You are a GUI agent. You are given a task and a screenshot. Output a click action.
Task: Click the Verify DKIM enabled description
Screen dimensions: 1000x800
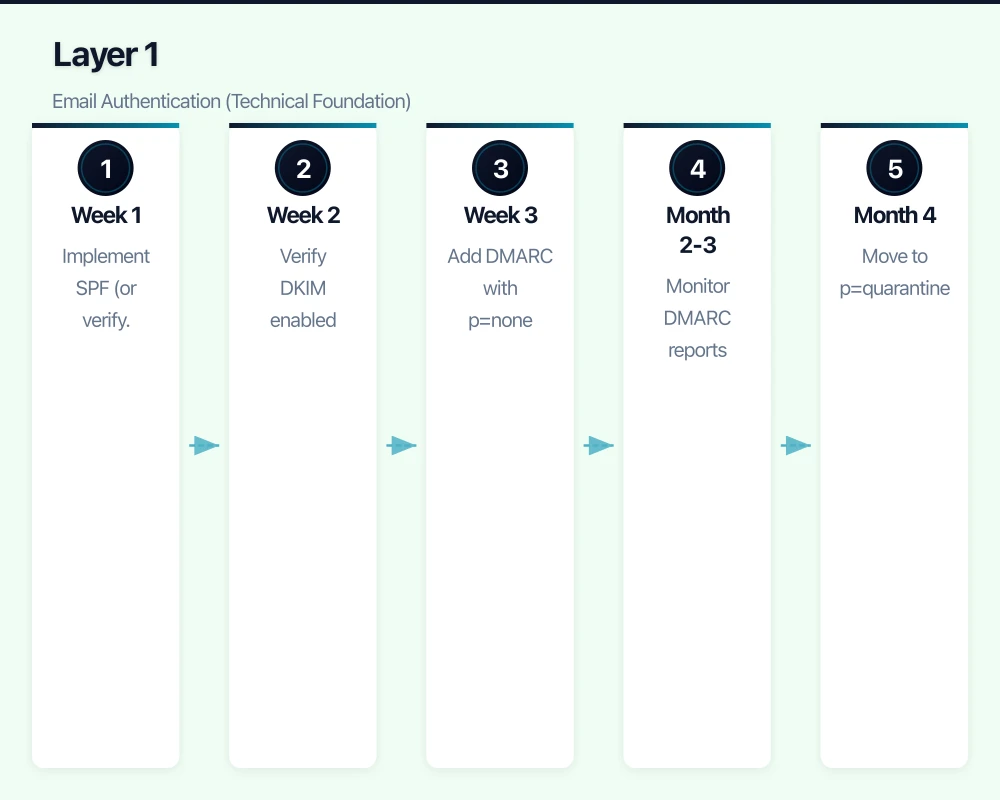[303, 288]
